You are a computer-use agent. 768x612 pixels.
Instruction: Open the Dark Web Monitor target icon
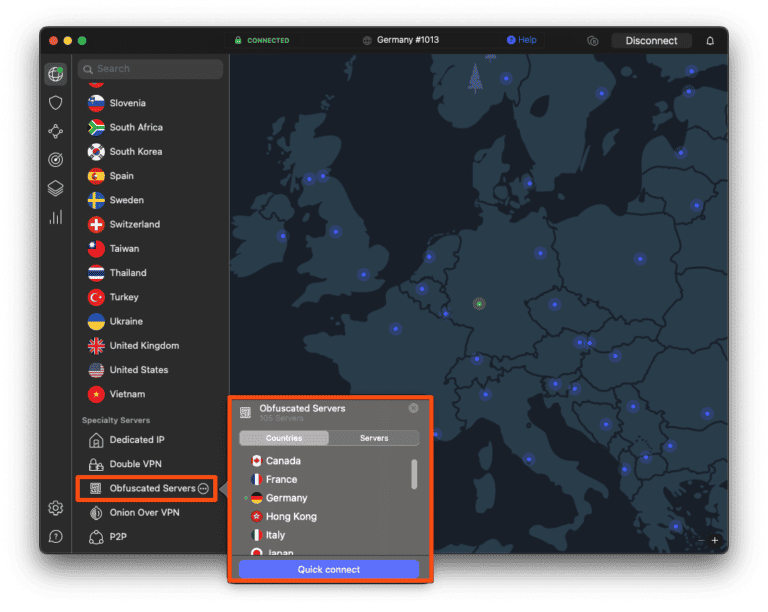pyautogui.click(x=56, y=160)
